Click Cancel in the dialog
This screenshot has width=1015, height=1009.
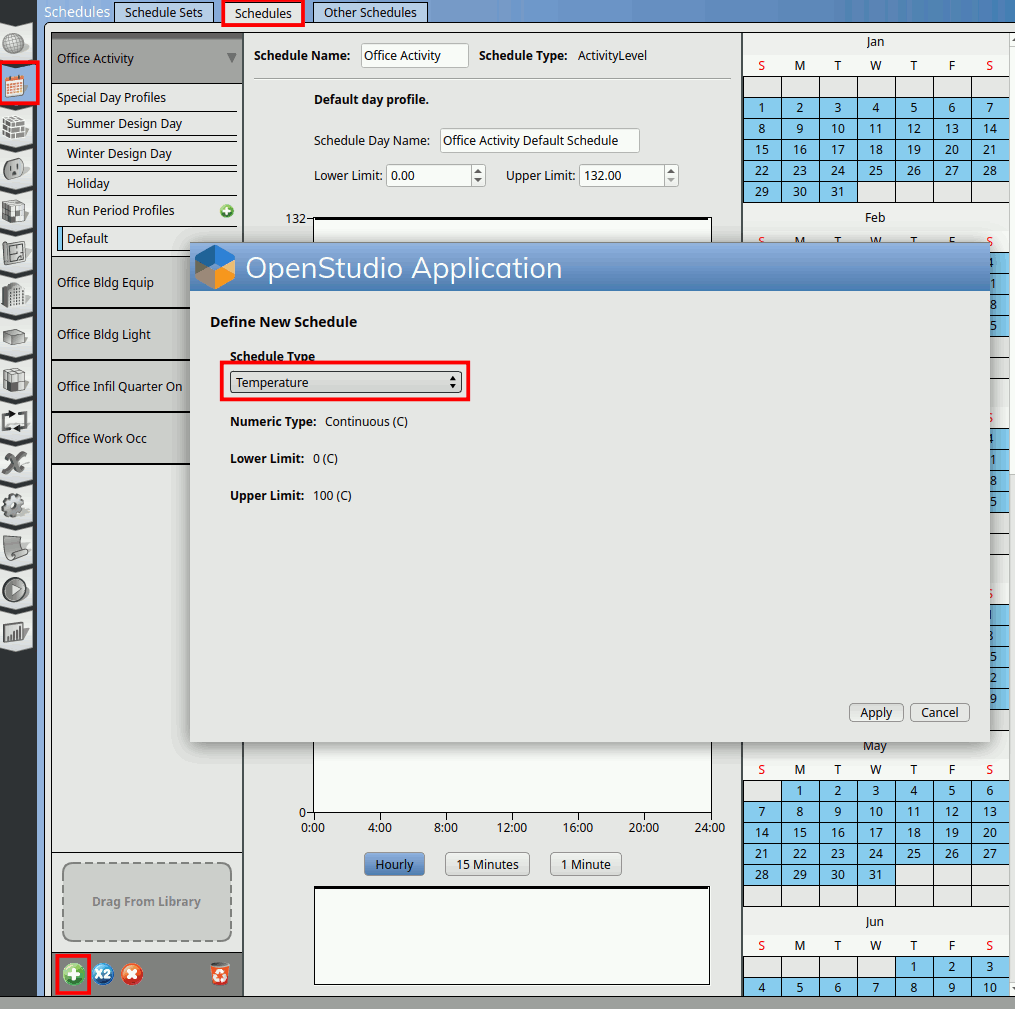pos(939,713)
